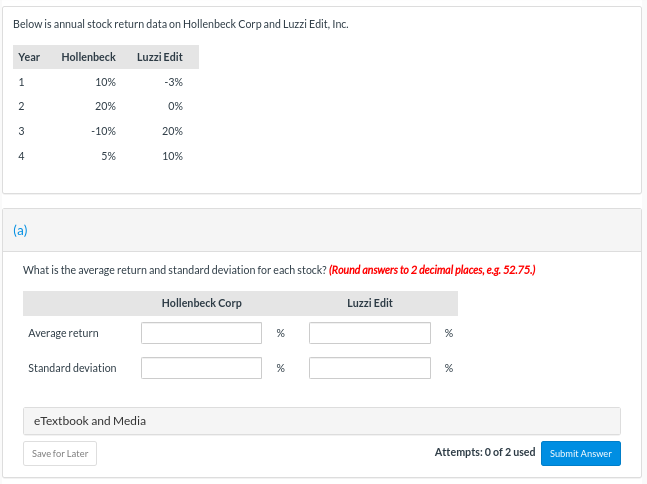Focus the Hollenbeck Corp average return field

[201, 333]
